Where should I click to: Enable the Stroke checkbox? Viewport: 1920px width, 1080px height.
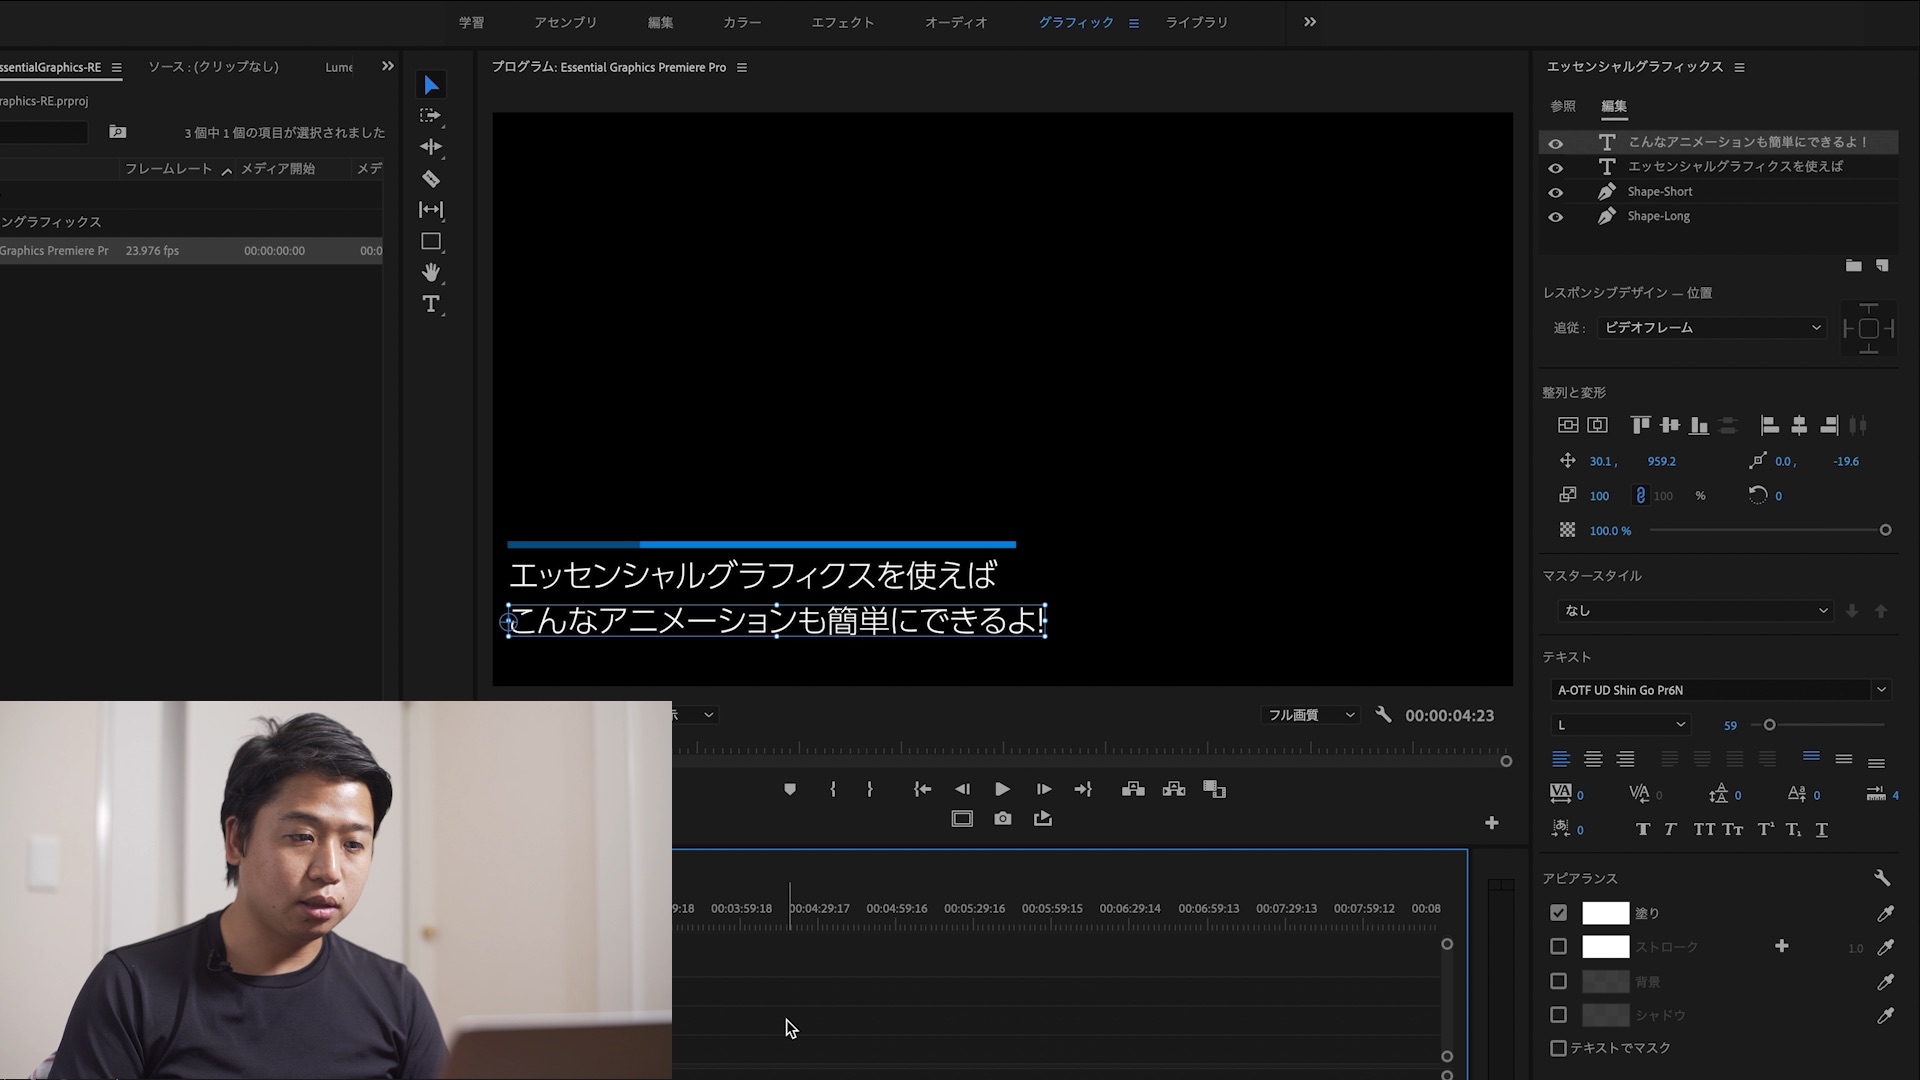click(x=1558, y=946)
